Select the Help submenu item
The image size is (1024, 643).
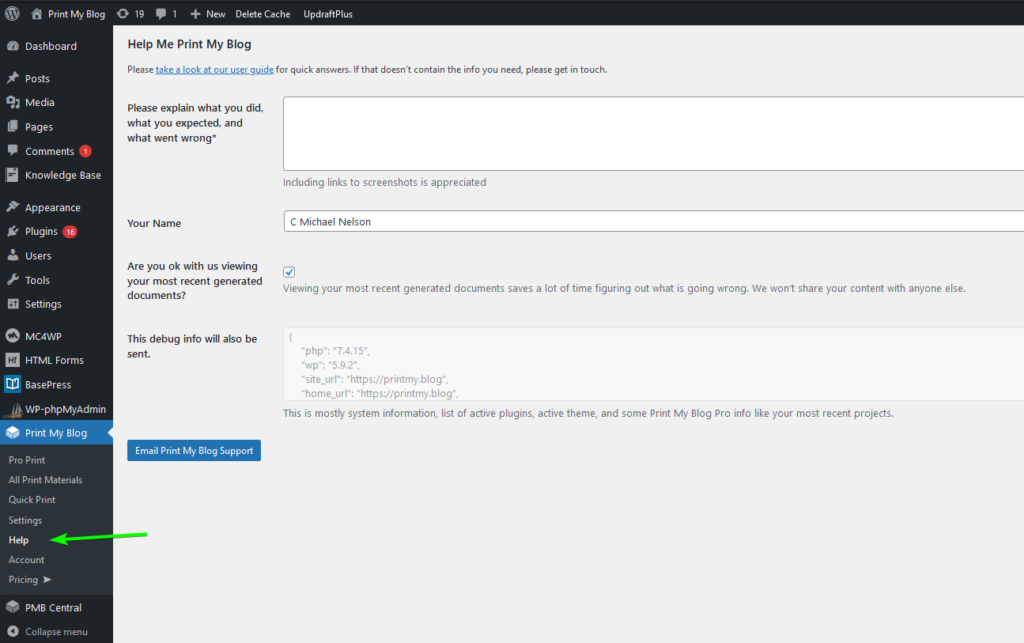coord(18,540)
